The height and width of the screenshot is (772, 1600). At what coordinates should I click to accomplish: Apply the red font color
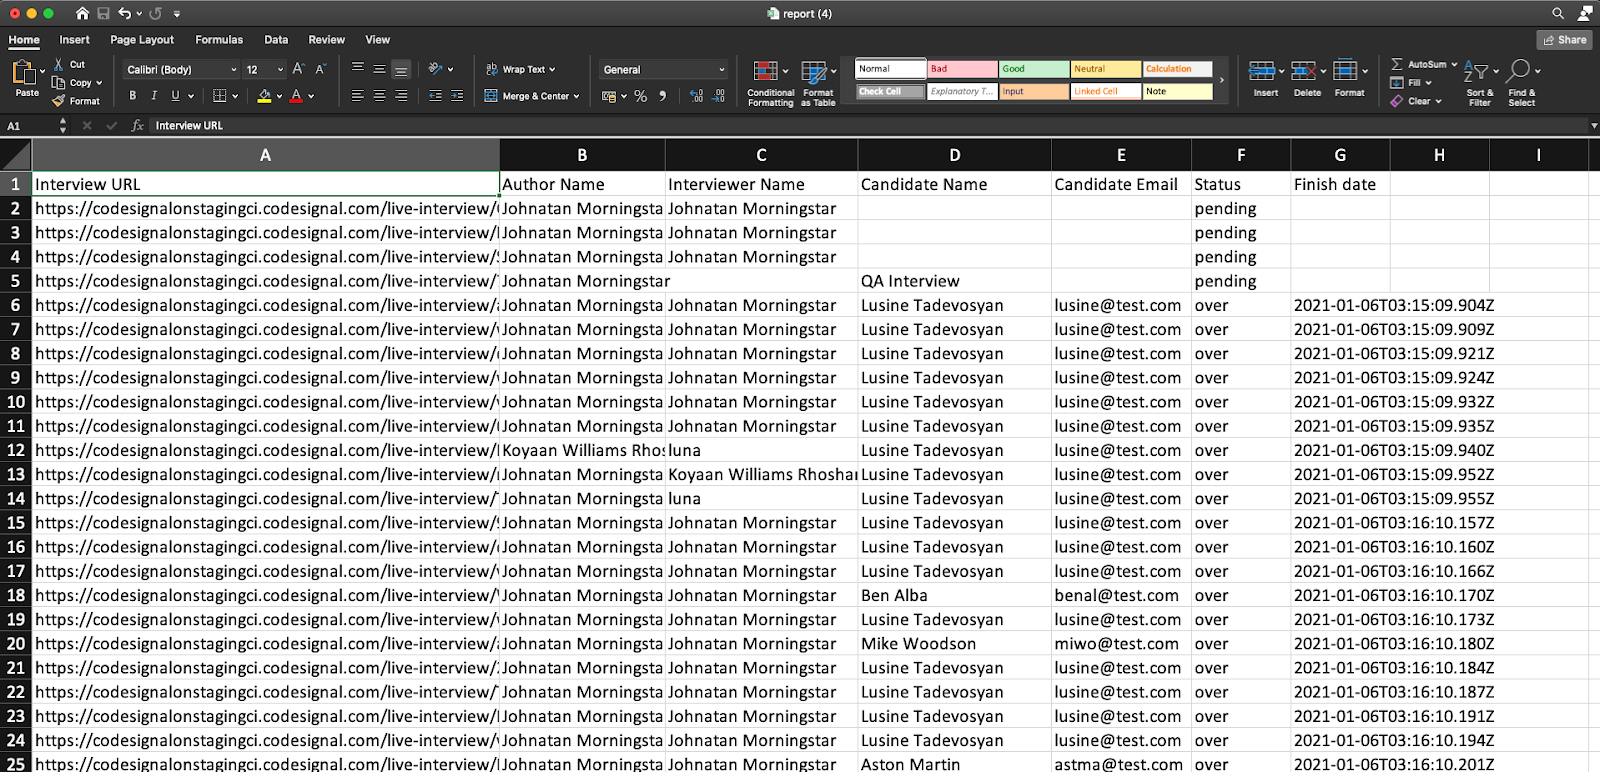[x=296, y=96]
